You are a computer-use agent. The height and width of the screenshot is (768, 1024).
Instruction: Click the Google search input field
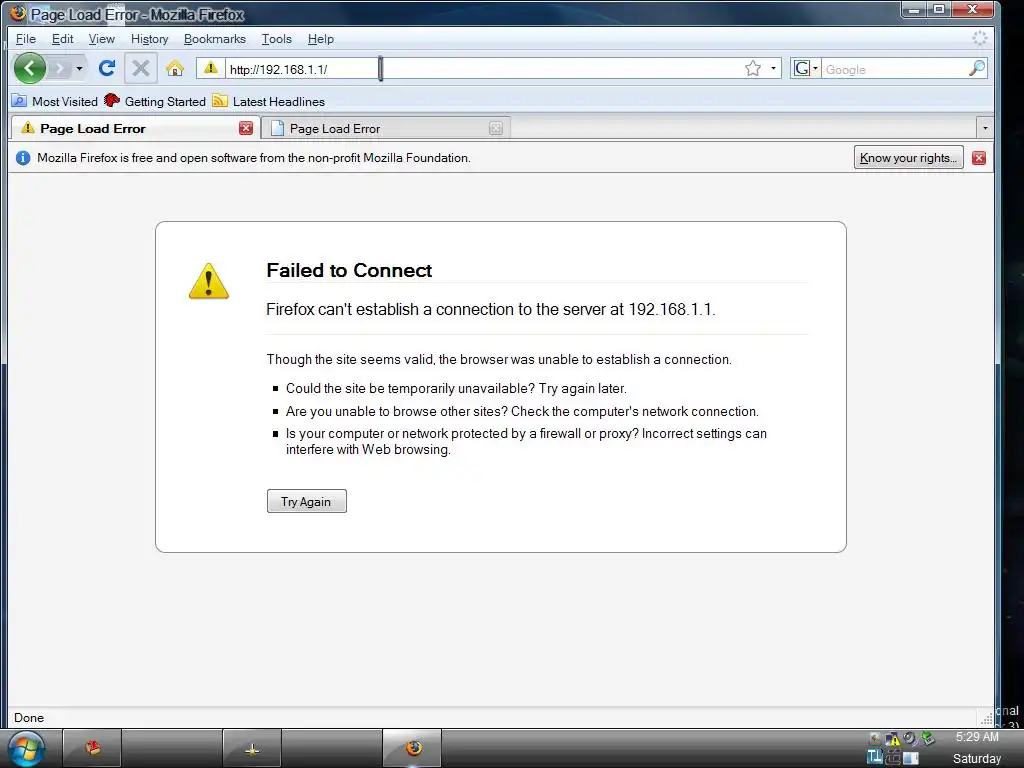coord(894,69)
